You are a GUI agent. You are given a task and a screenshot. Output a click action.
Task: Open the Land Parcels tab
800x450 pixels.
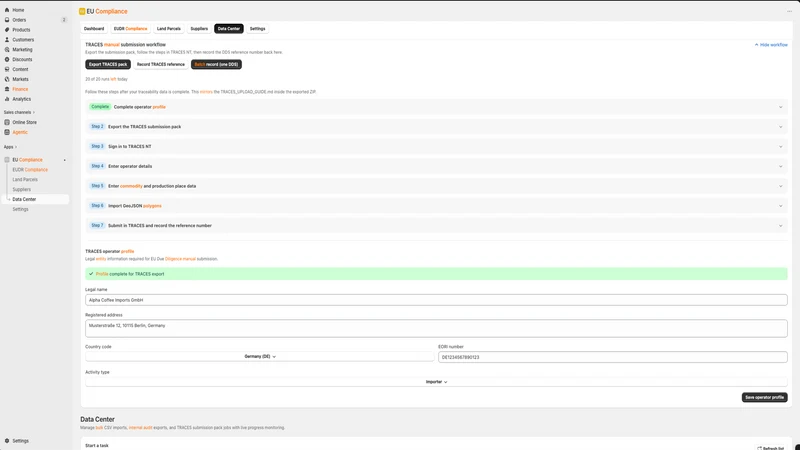[169, 29]
